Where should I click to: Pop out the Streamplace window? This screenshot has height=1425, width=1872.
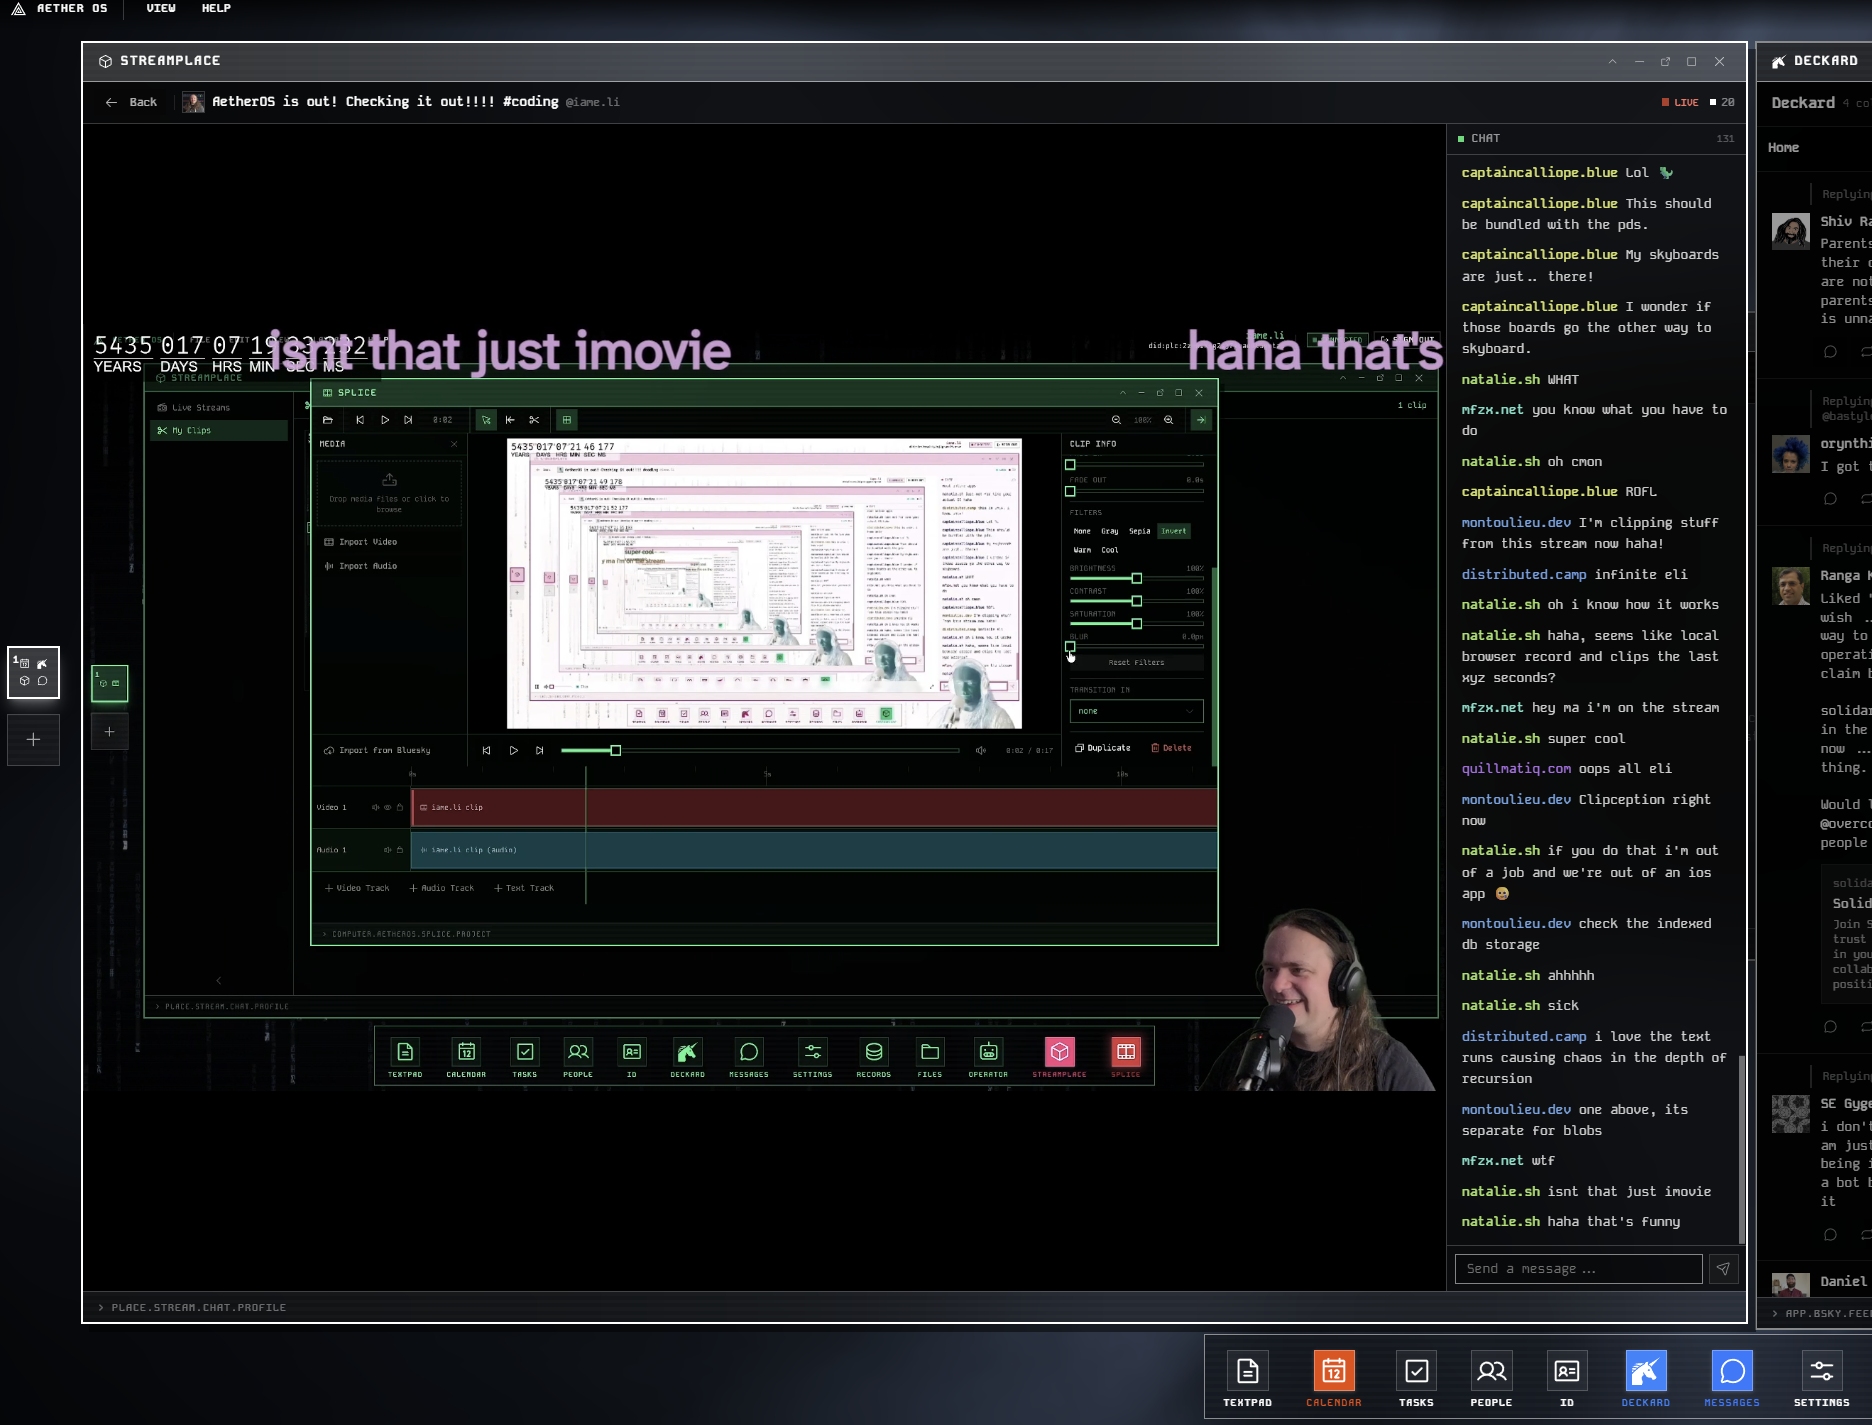1665,62
